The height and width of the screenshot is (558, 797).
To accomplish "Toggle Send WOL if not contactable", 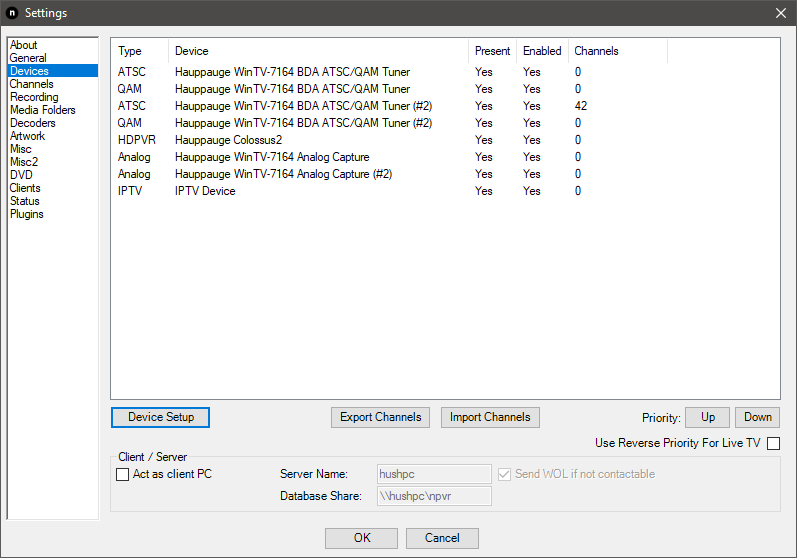I will (504, 474).
